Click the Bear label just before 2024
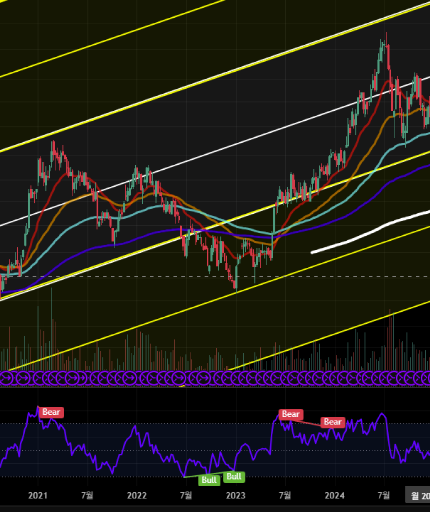Viewport: 430px width, 512px height. click(x=333, y=422)
